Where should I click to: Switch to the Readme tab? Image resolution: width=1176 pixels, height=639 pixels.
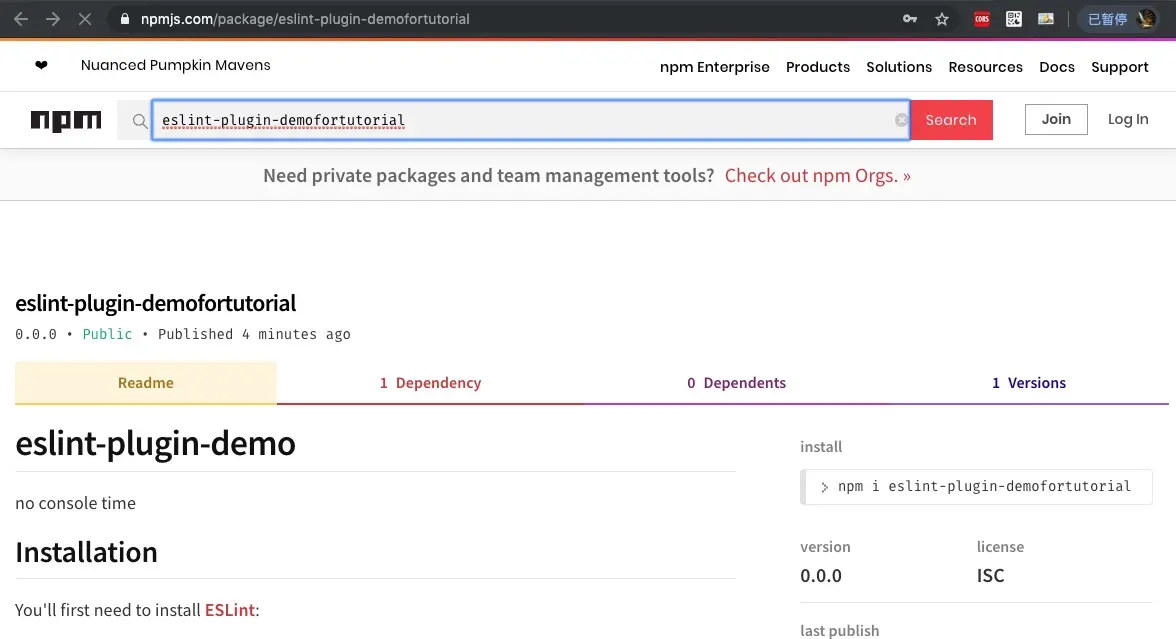click(x=146, y=382)
